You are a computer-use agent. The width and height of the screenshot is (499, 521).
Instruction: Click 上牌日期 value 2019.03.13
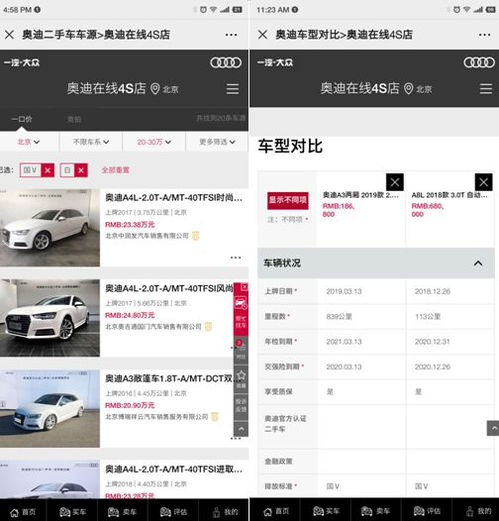pyautogui.click(x=344, y=292)
